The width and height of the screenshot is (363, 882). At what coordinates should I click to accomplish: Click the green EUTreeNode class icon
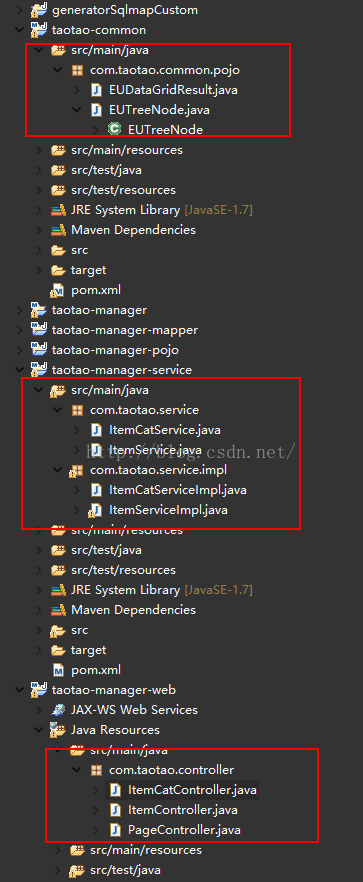pos(114,130)
